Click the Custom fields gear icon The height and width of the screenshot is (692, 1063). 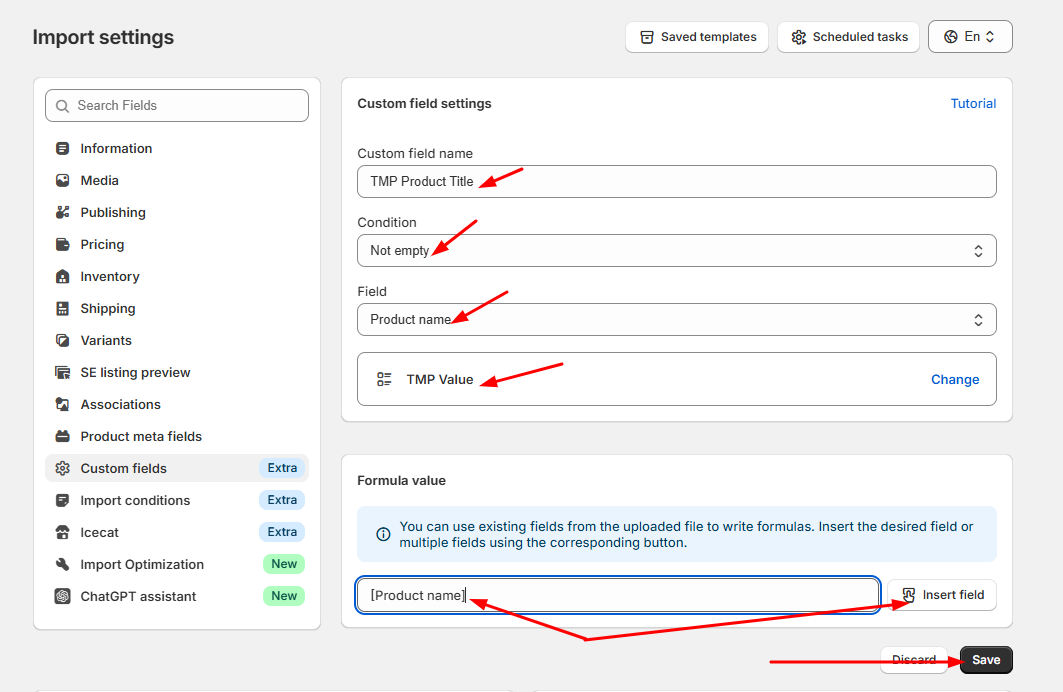pyautogui.click(x=62, y=468)
